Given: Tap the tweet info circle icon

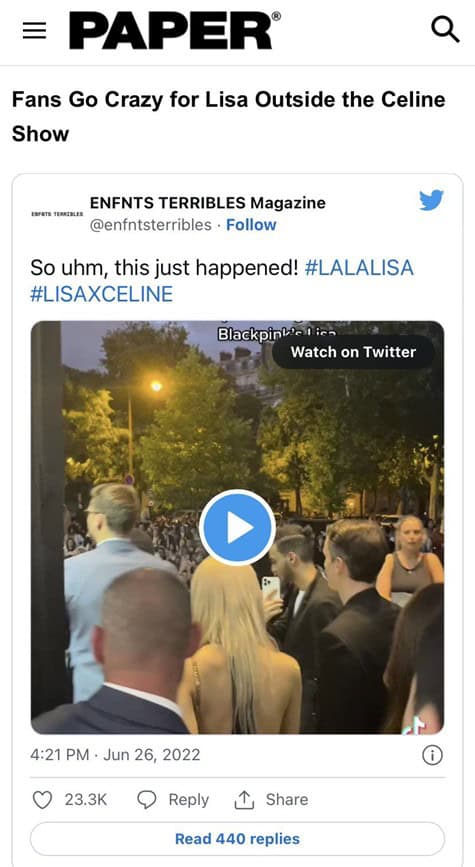Looking at the screenshot, I should [432, 755].
